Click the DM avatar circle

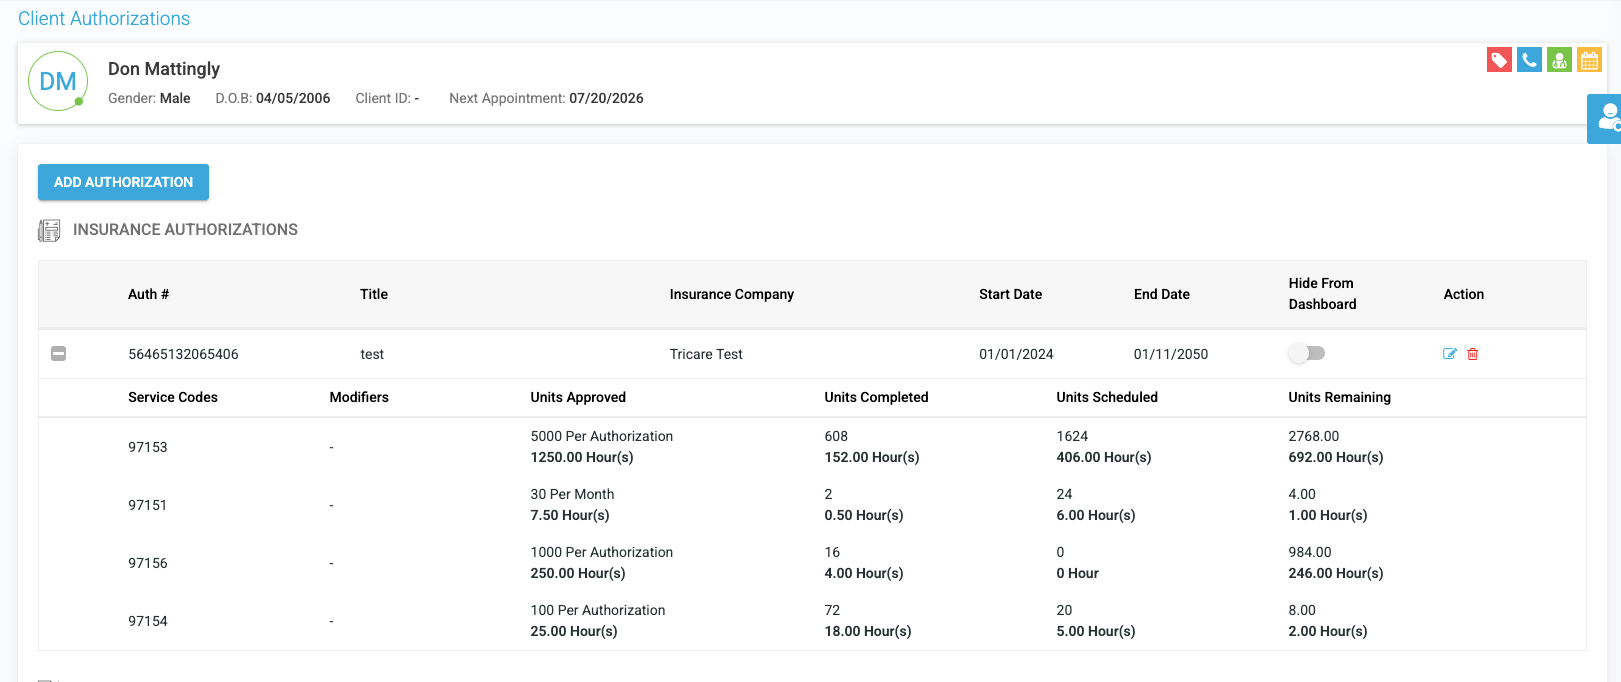(x=58, y=81)
